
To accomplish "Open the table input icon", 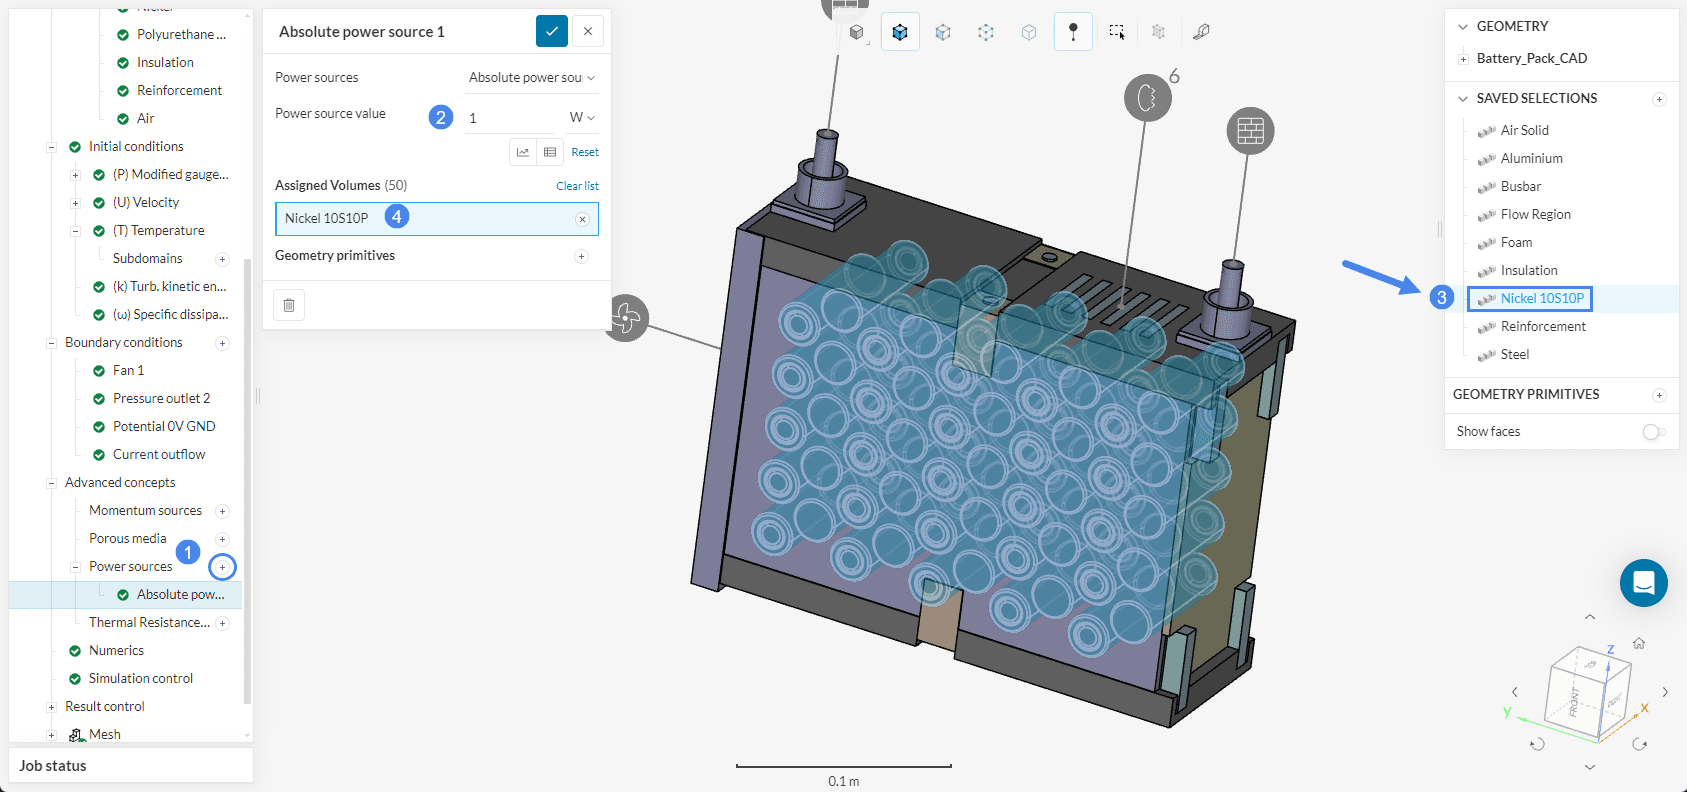I will (x=550, y=152).
